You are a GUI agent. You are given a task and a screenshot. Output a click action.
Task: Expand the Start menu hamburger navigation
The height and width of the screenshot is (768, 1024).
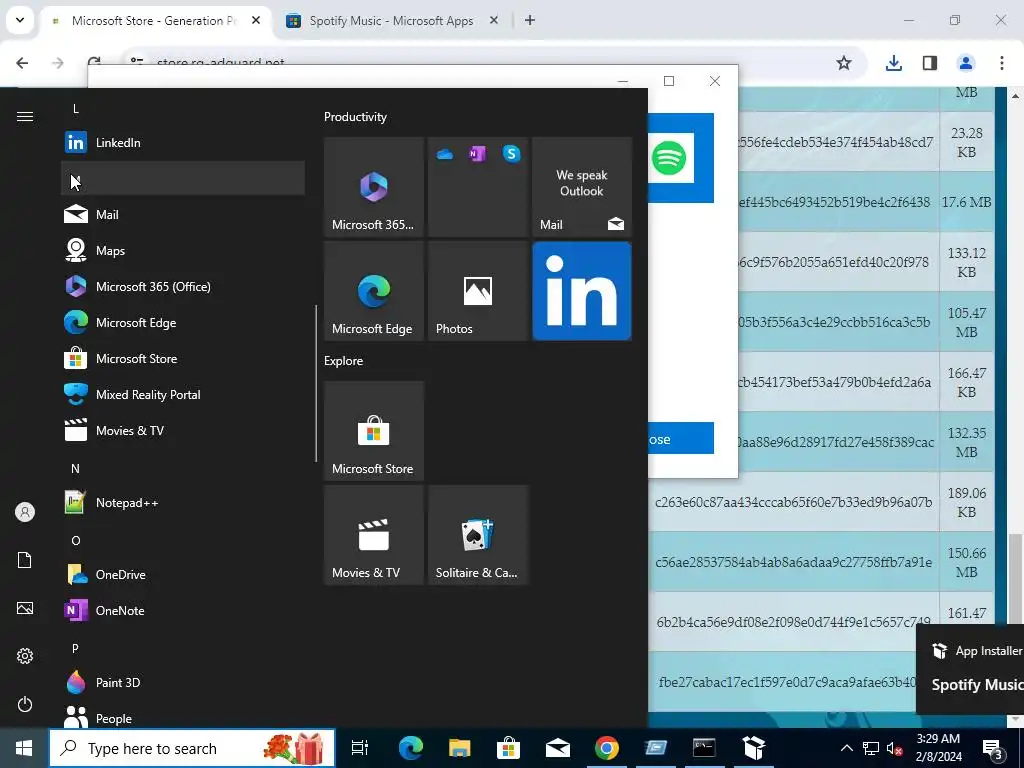pos(25,116)
